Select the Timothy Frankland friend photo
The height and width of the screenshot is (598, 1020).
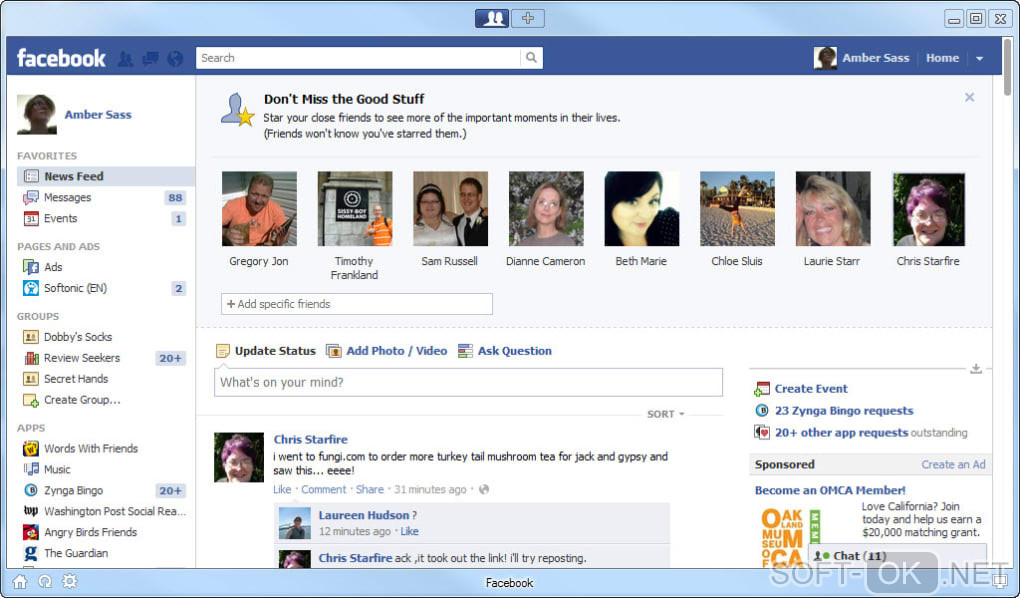[355, 209]
